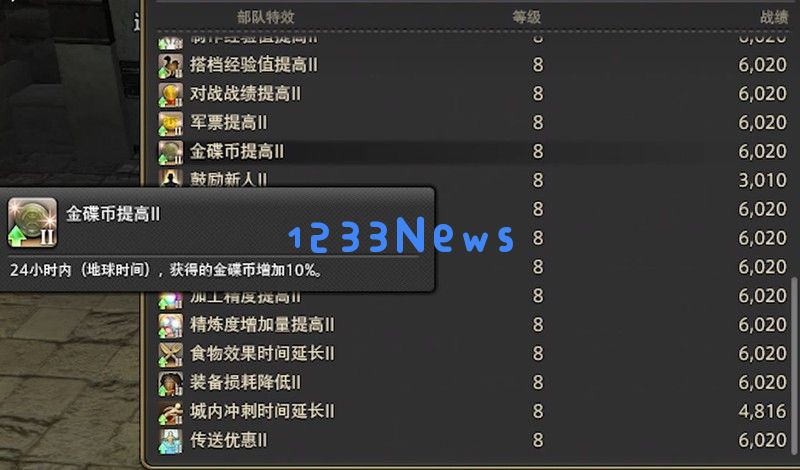Click the large tooltip 金碟币提高II icon
The height and width of the screenshot is (470, 800).
point(32,222)
